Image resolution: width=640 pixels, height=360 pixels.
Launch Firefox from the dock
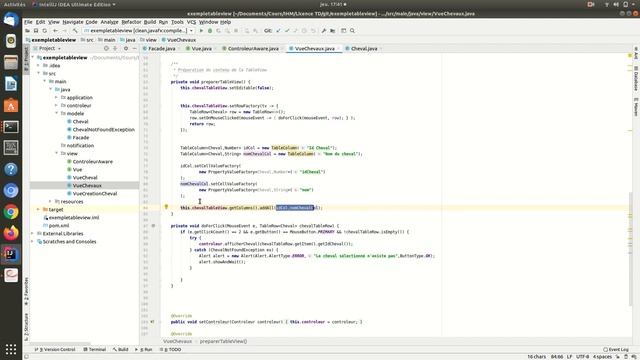(x=11, y=233)
